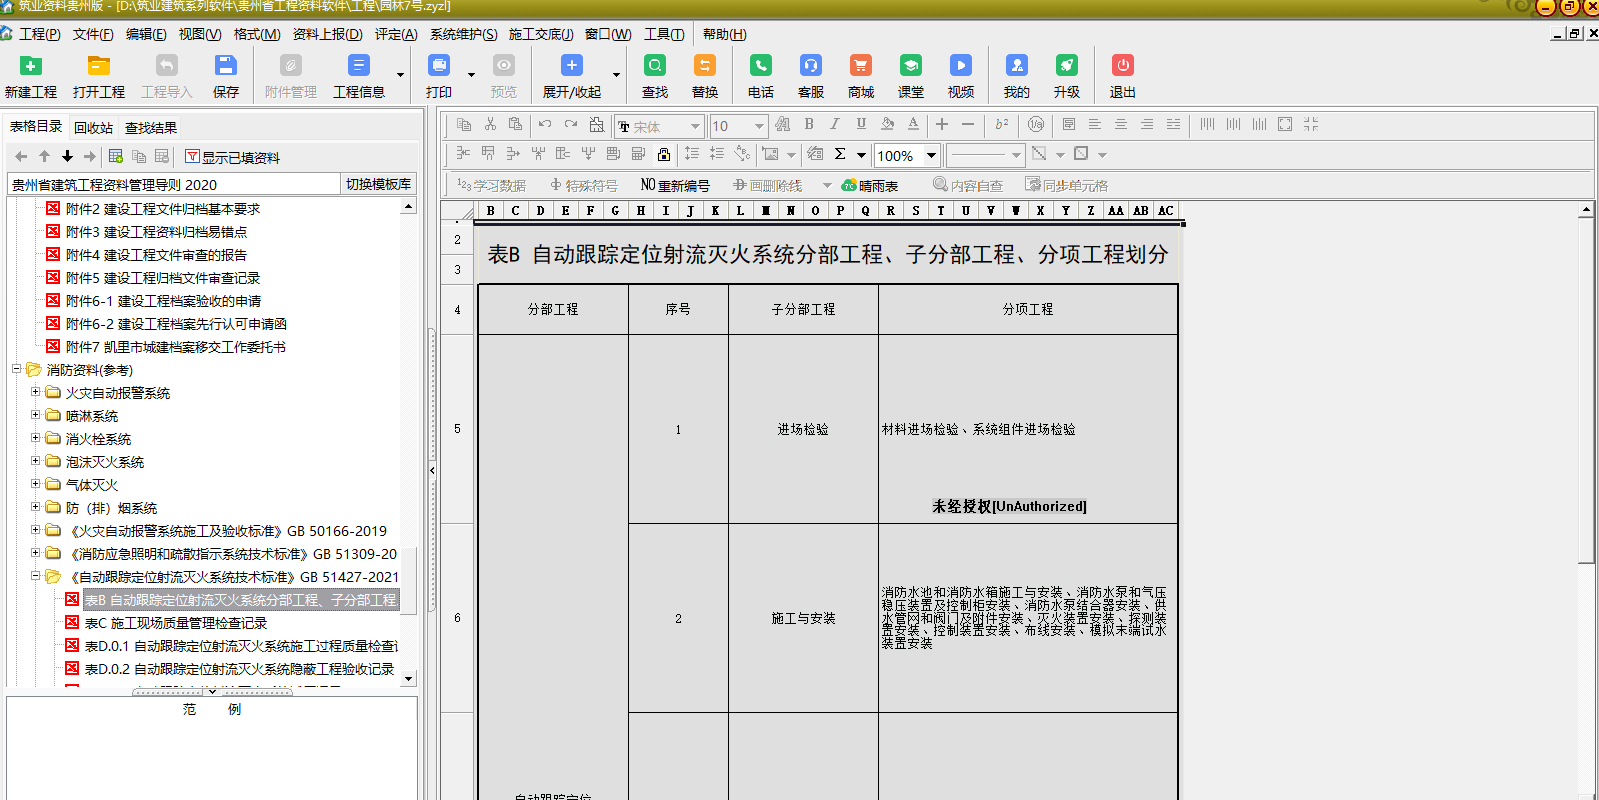
Task: Click the 切换模板库 button
Action: tap(378, 184)
